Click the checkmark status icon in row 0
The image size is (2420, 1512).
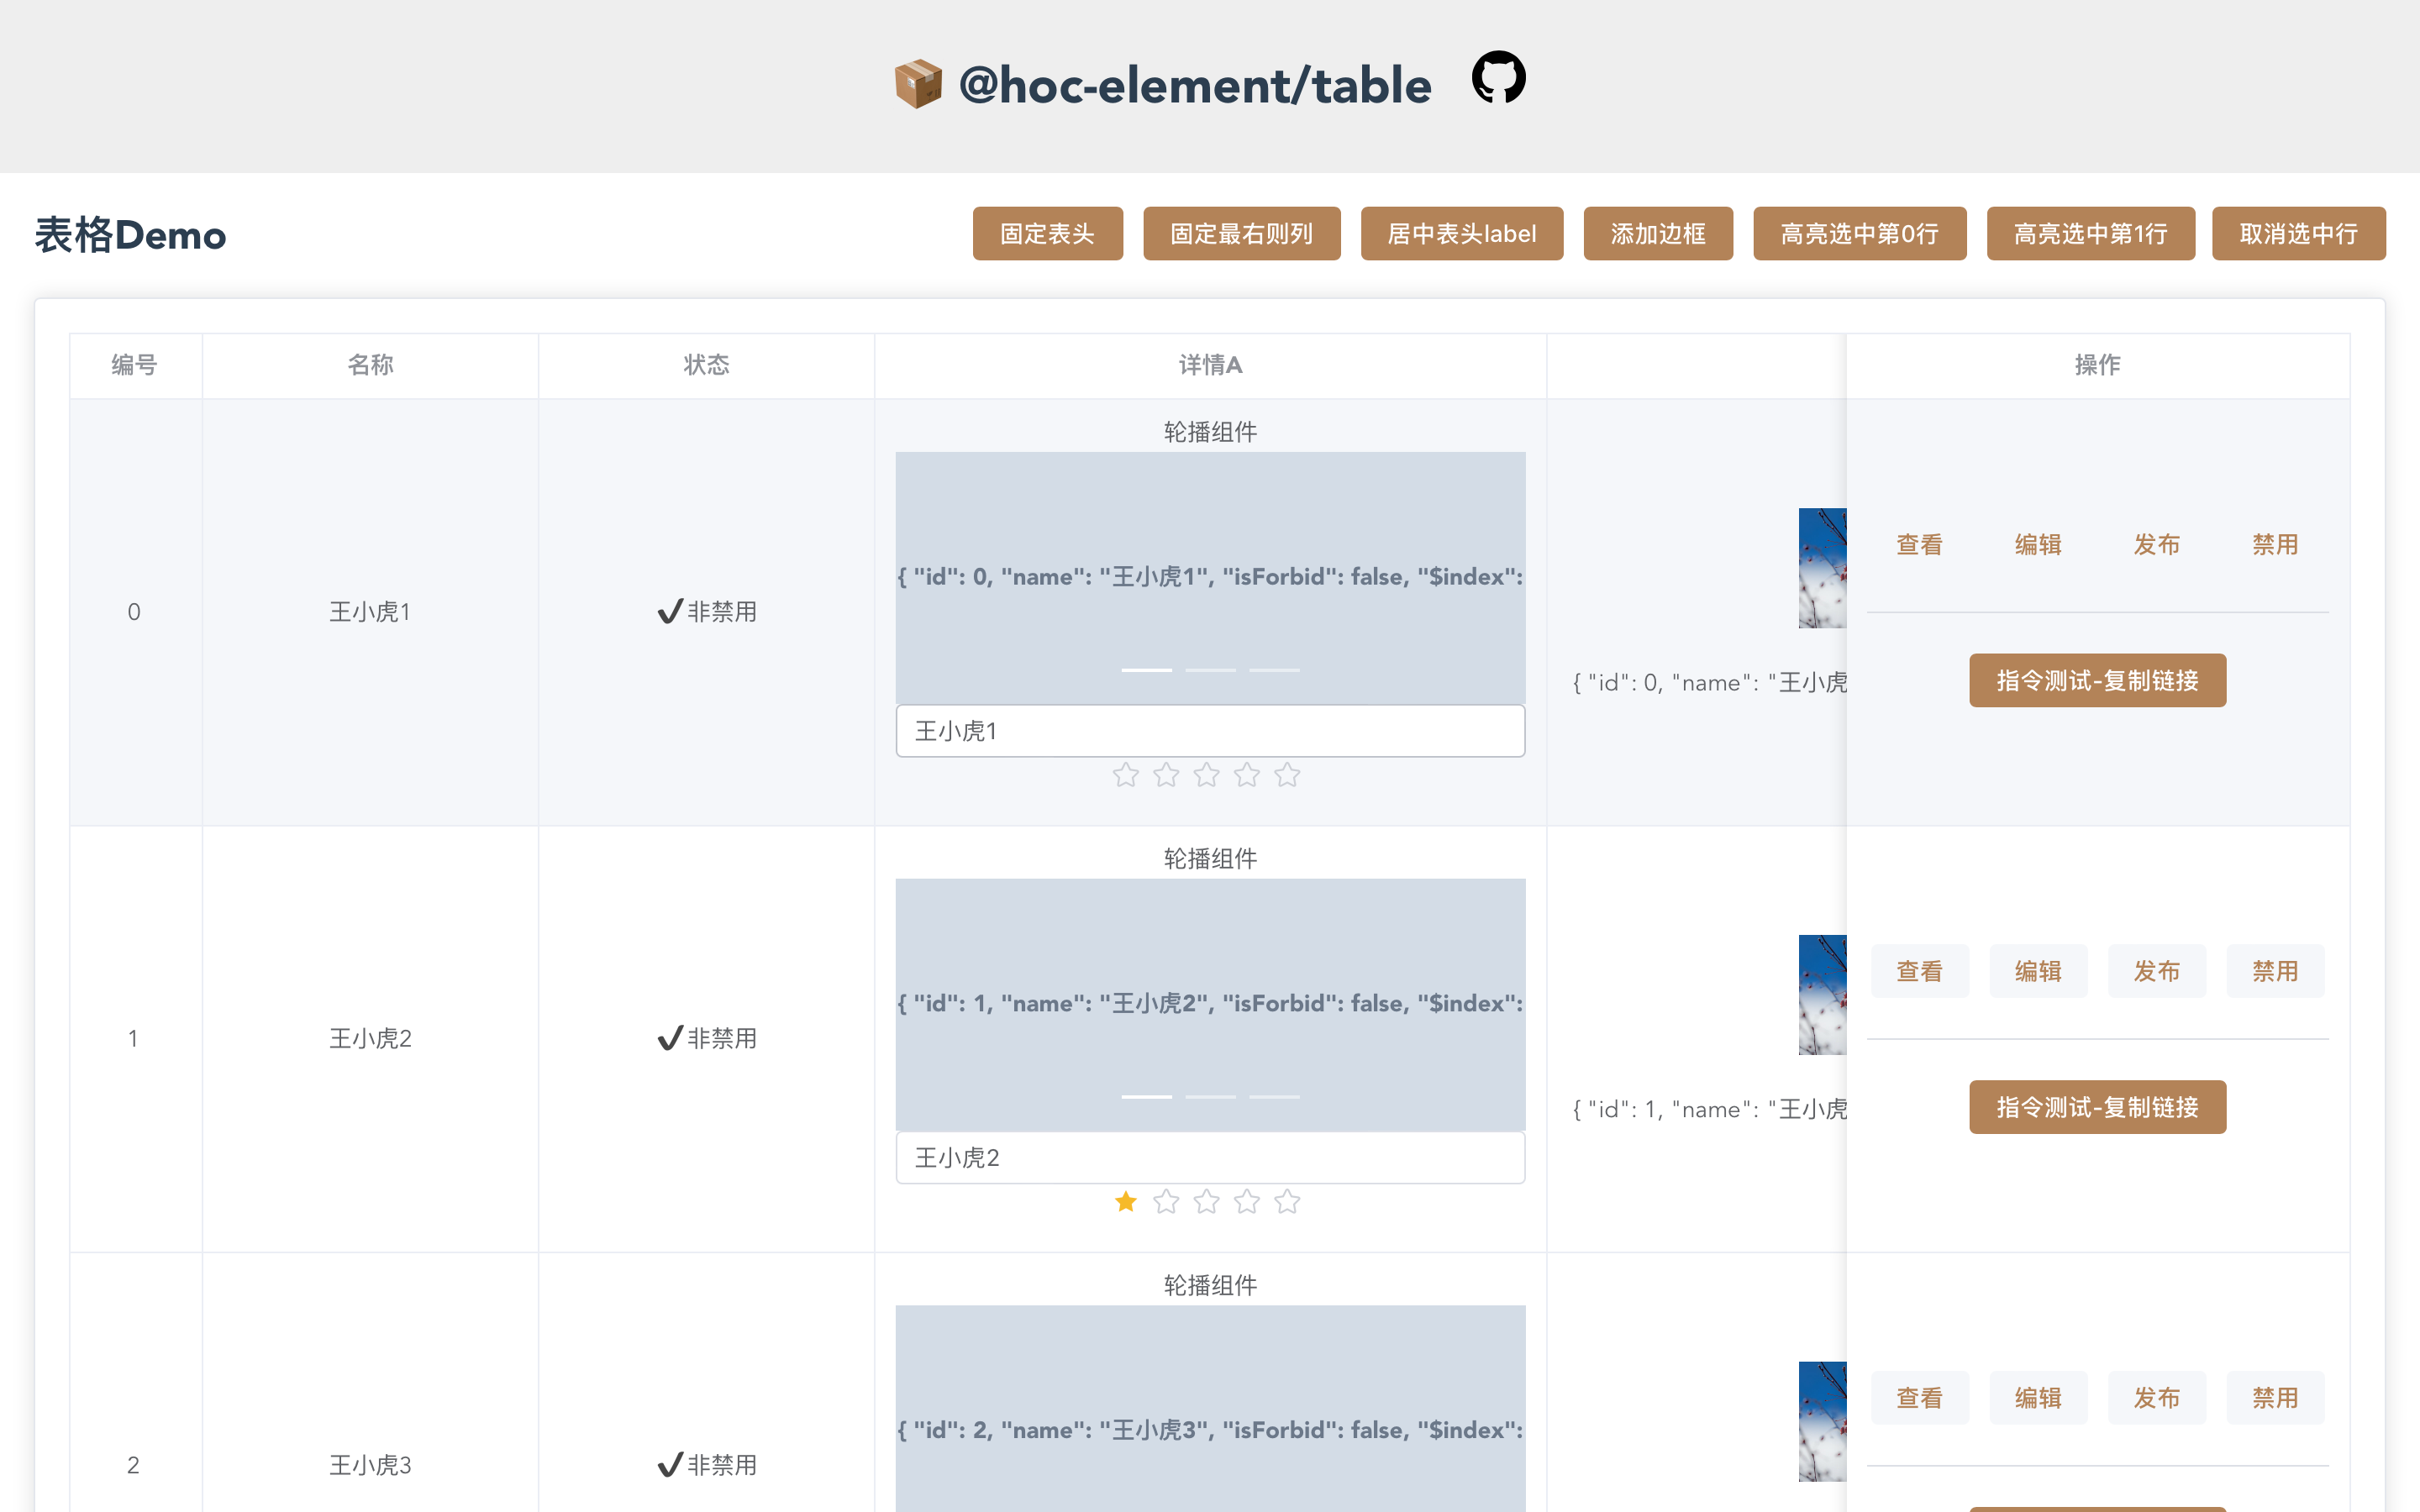[x=670, y=611]
